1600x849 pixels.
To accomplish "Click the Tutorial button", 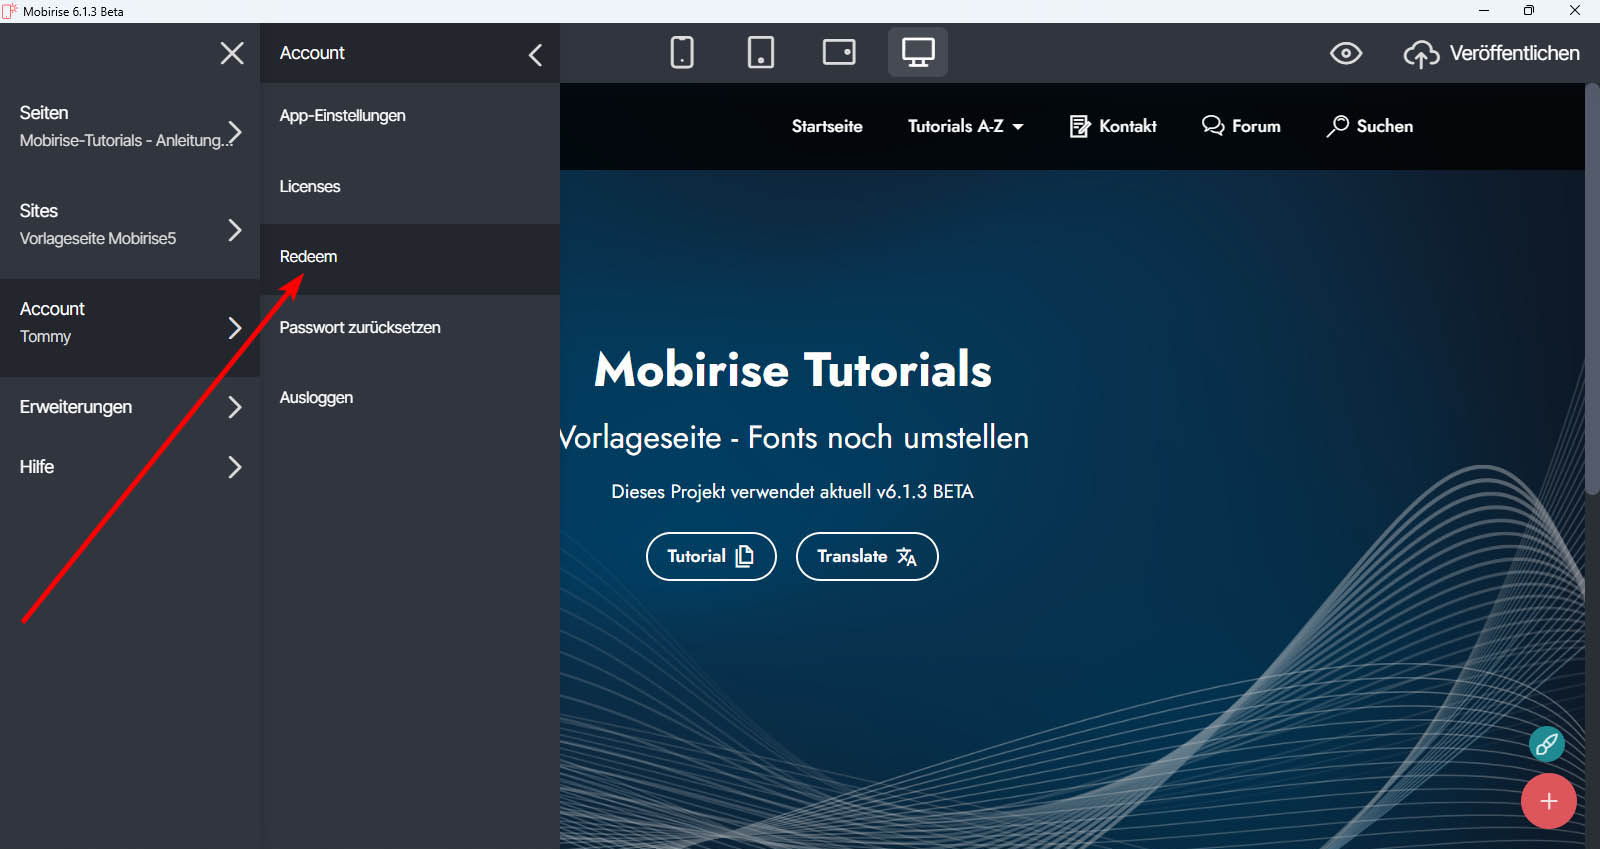I will (x=710, y=556).
